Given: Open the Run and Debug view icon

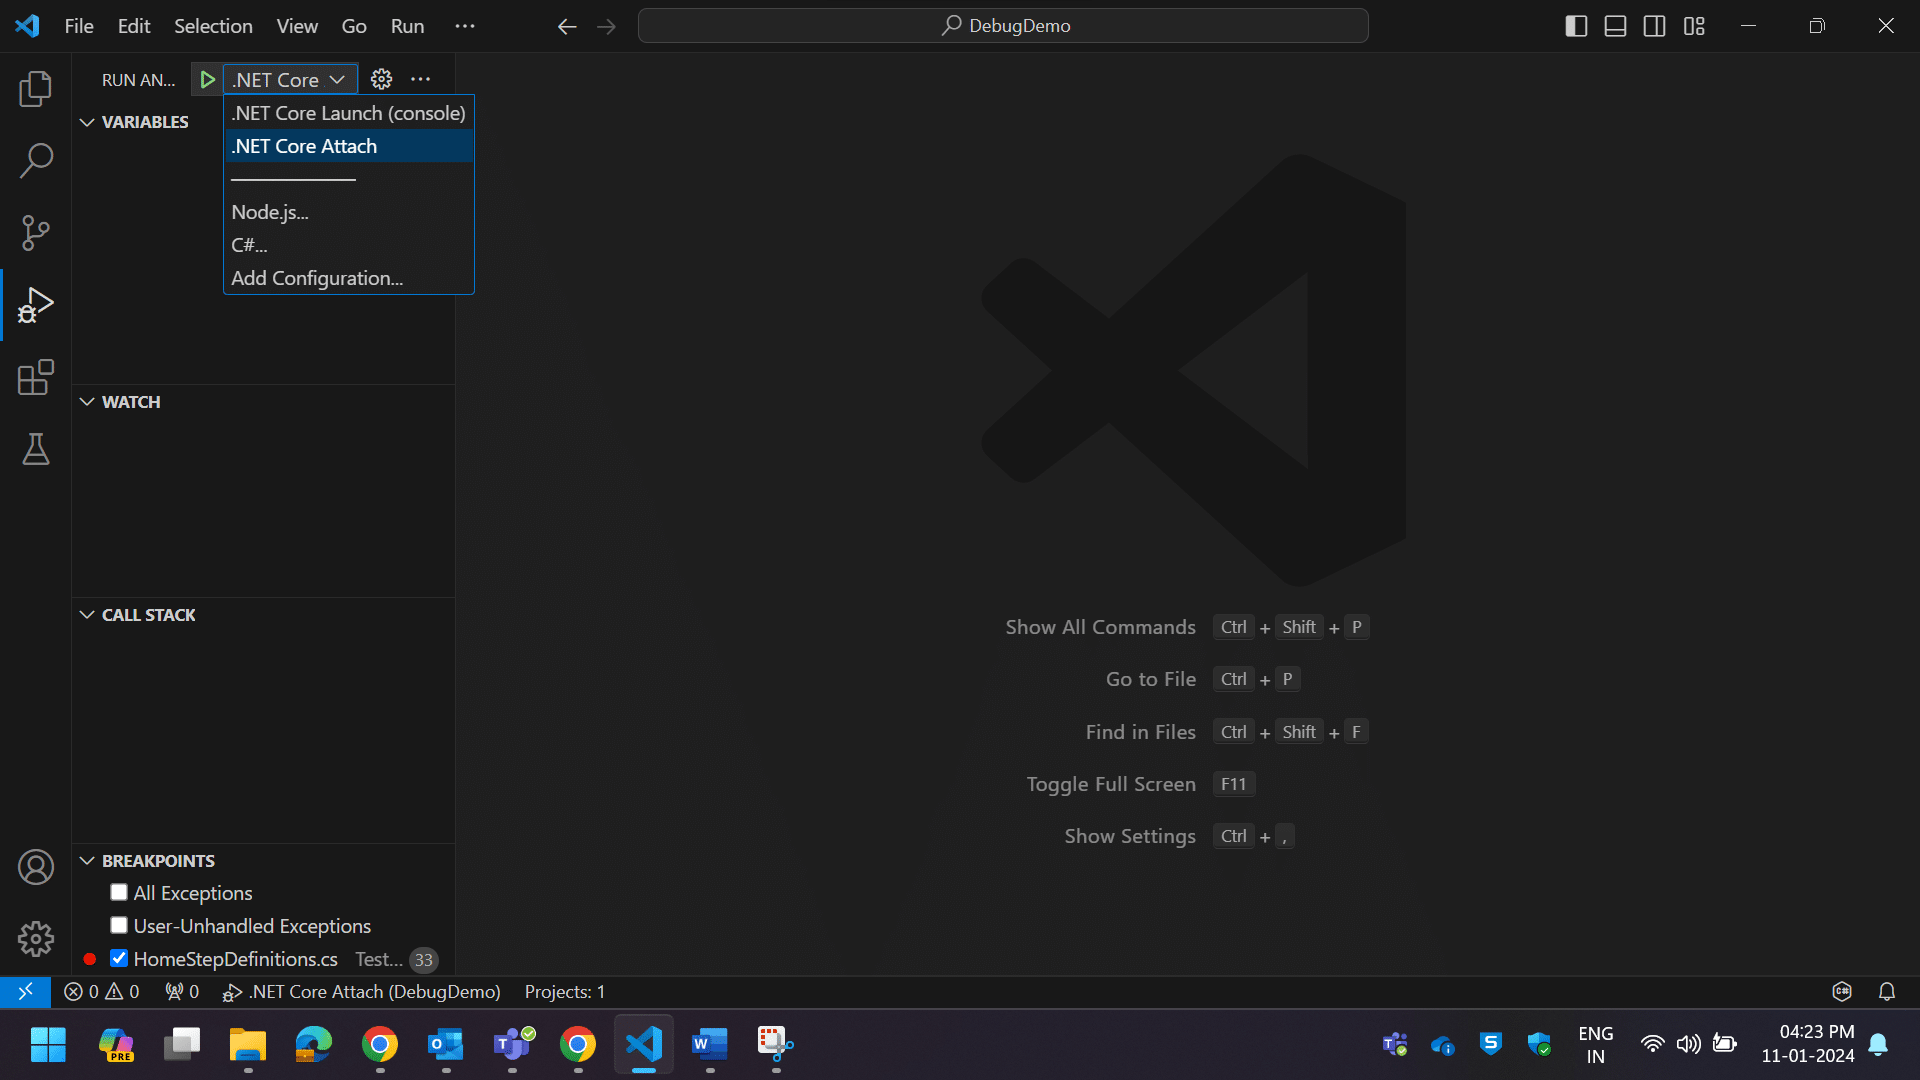Looking at the screenshot, I should 36,305.
